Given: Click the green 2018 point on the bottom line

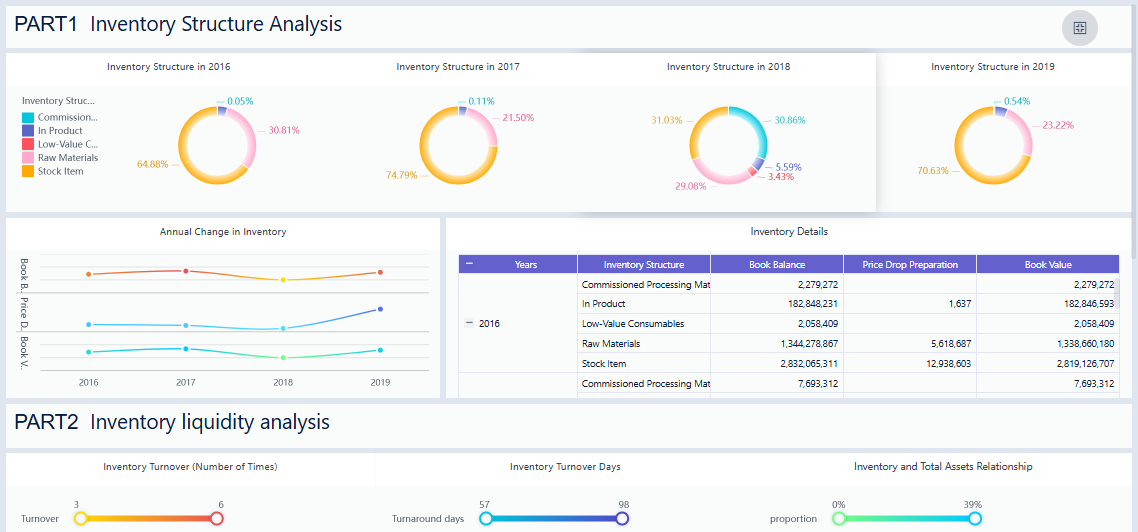Looking at the screenshot, I should click(283, 358).
